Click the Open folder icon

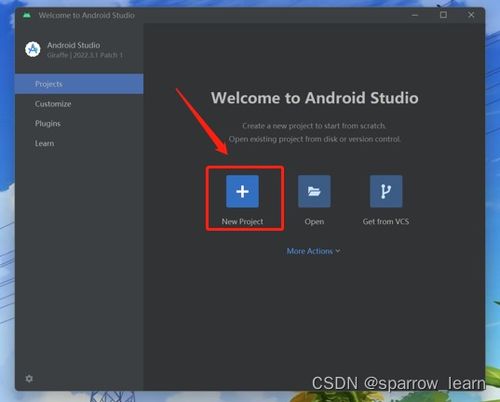pos(314,191)
